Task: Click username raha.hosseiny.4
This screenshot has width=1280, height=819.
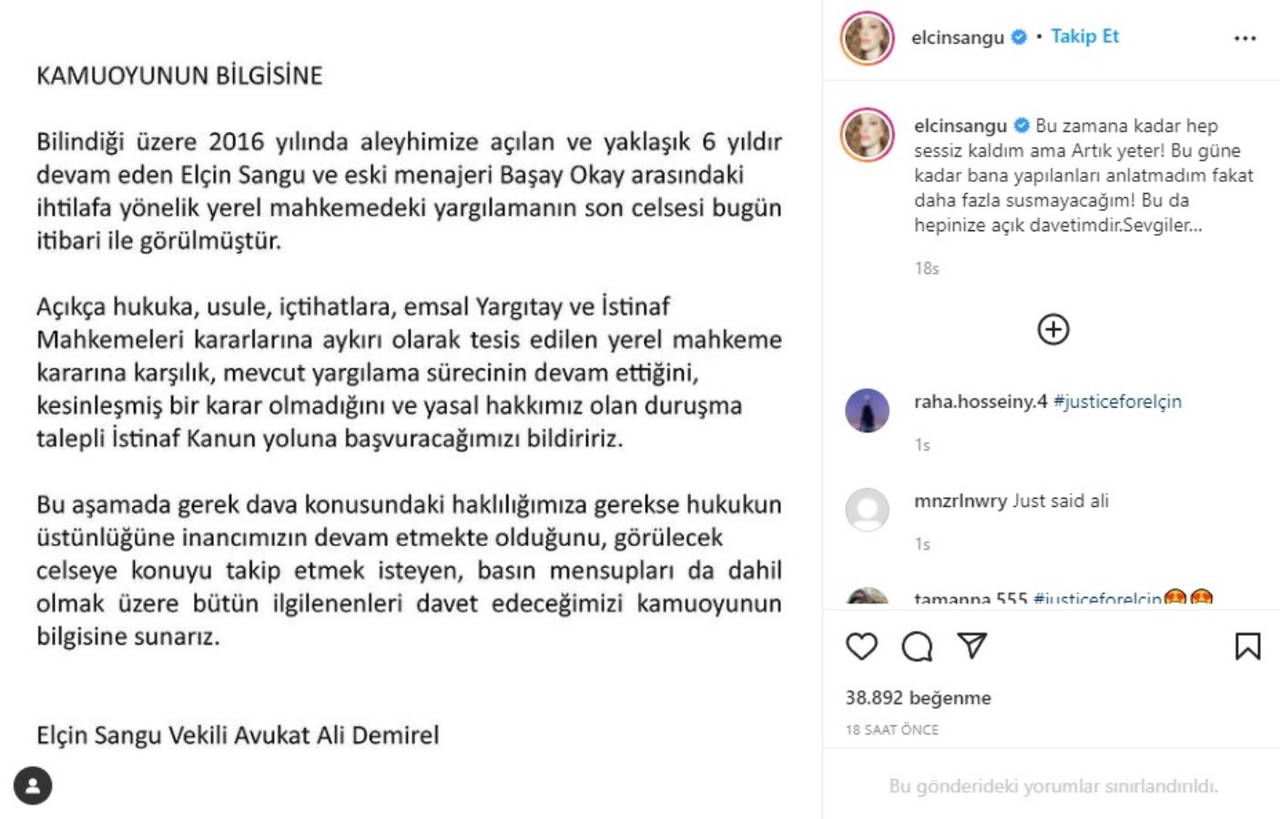Action: tap(981, 402)
